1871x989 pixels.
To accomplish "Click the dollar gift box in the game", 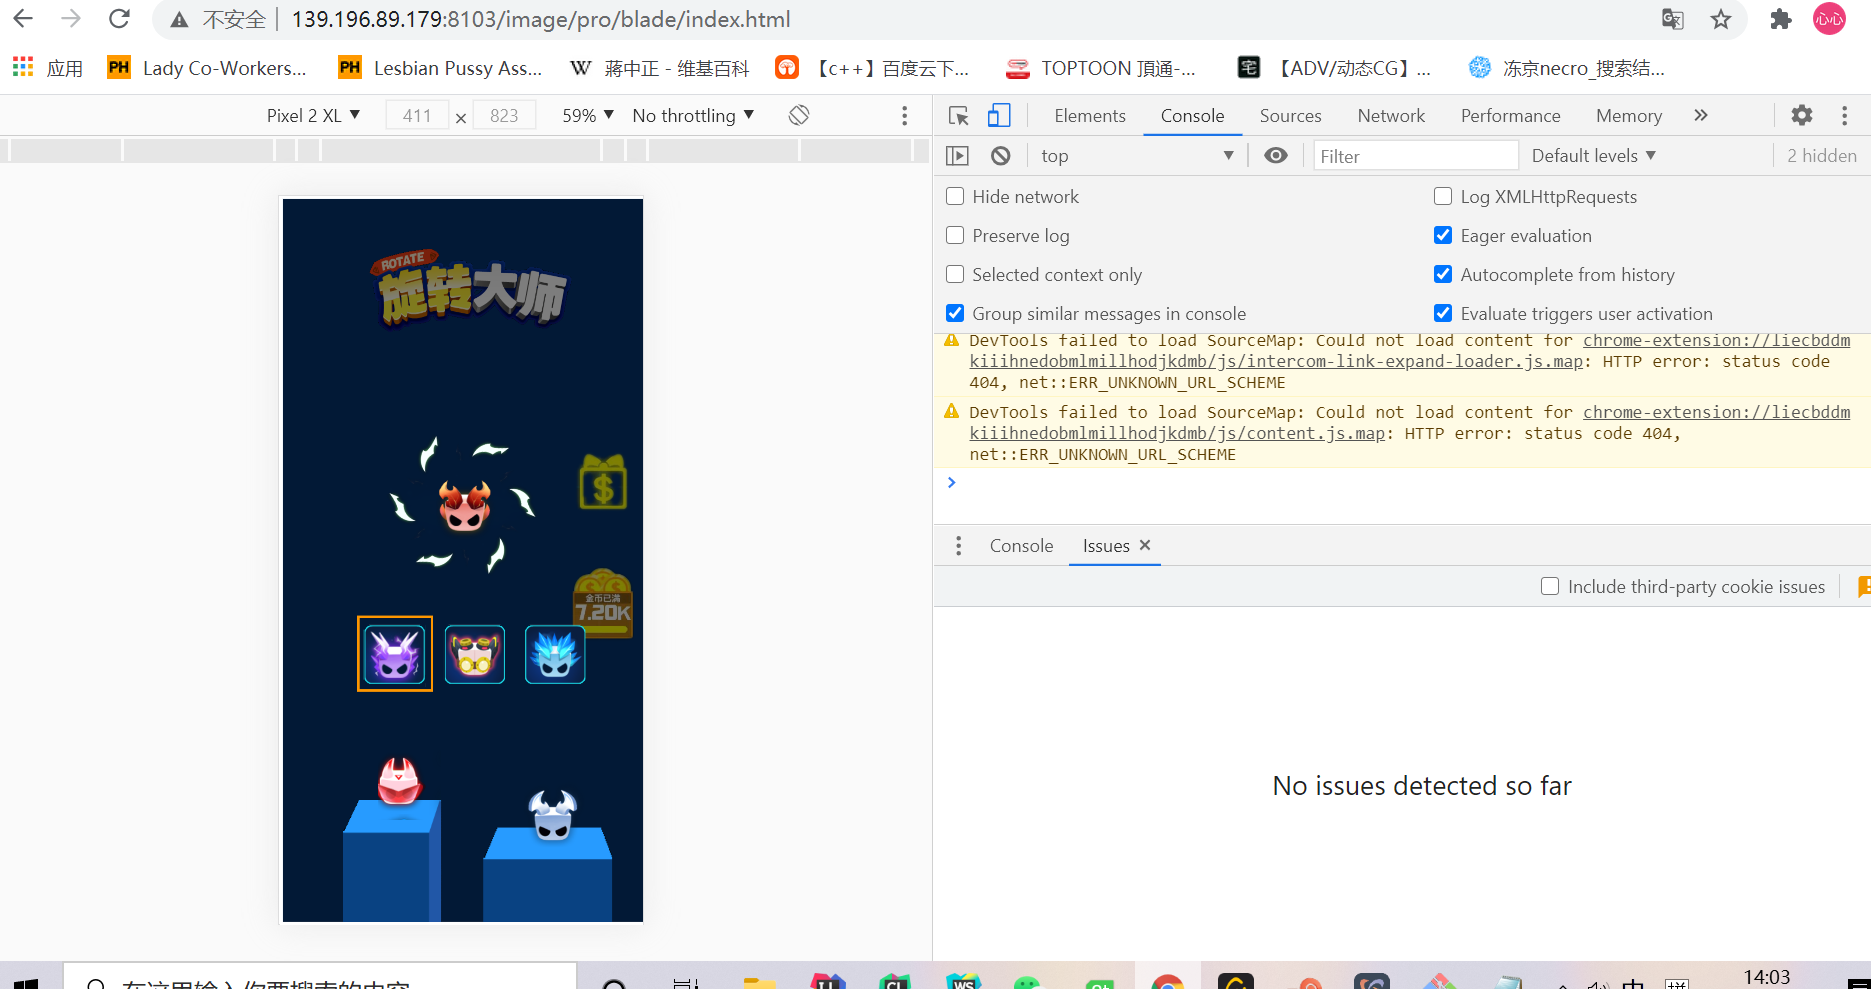I will coord(603,483).
